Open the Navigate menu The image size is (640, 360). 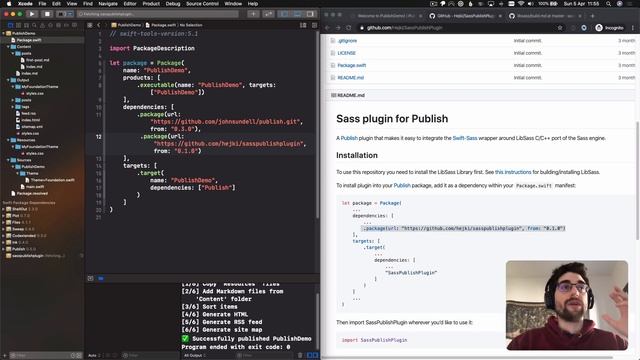pyautogui.click(x=108, y=4)
